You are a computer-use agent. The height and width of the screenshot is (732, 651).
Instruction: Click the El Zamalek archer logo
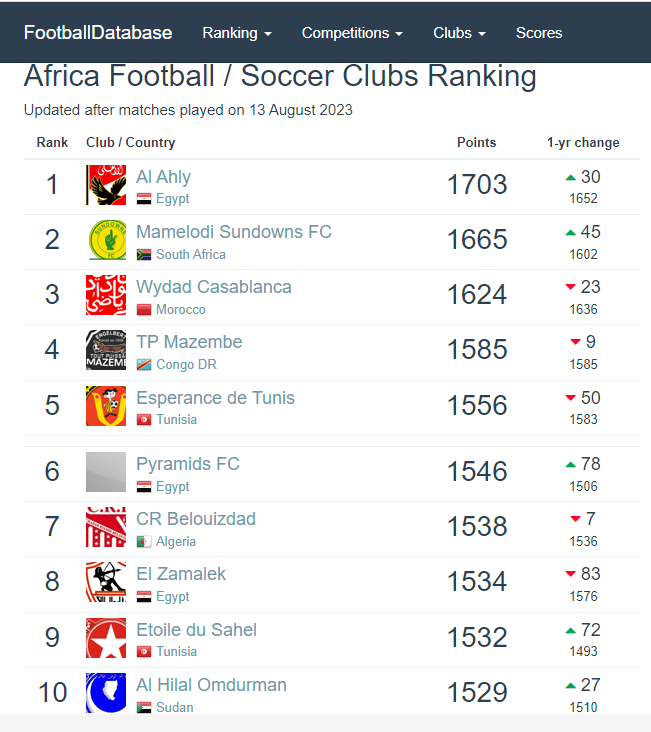point(106,582)
